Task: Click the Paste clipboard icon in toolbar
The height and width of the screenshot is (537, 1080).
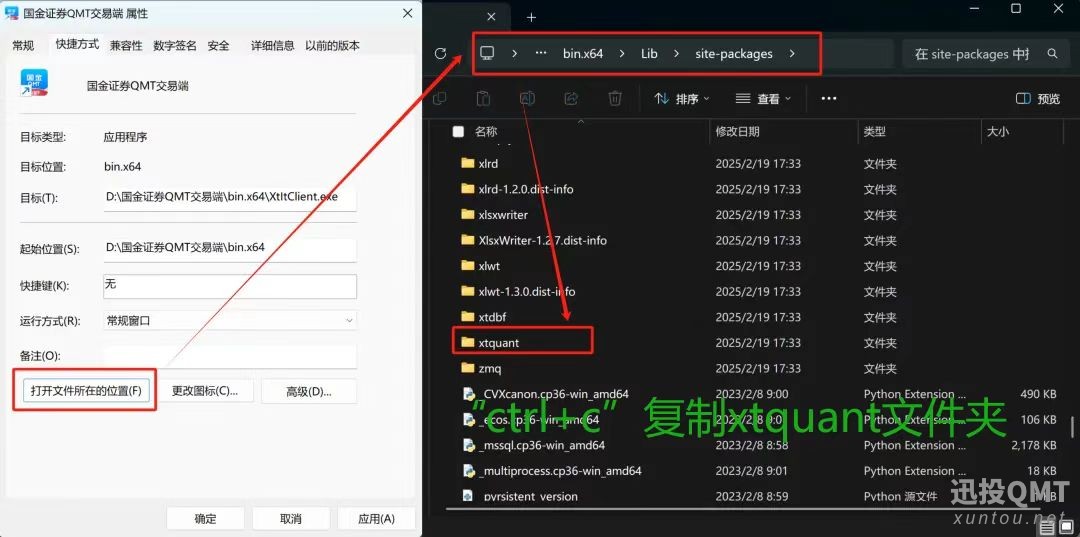Action: pyautogui.click(x=484, y=99)
